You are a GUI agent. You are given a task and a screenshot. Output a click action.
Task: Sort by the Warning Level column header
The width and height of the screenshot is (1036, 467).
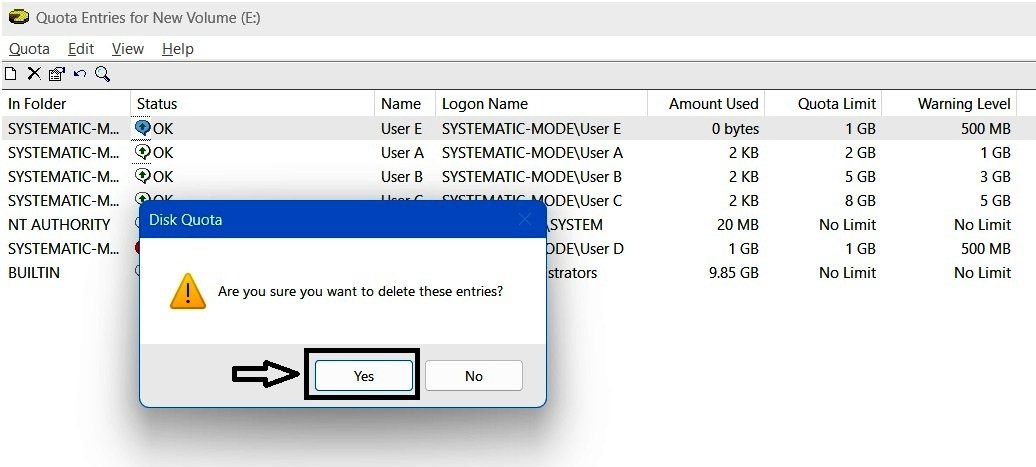coord(949,104)
